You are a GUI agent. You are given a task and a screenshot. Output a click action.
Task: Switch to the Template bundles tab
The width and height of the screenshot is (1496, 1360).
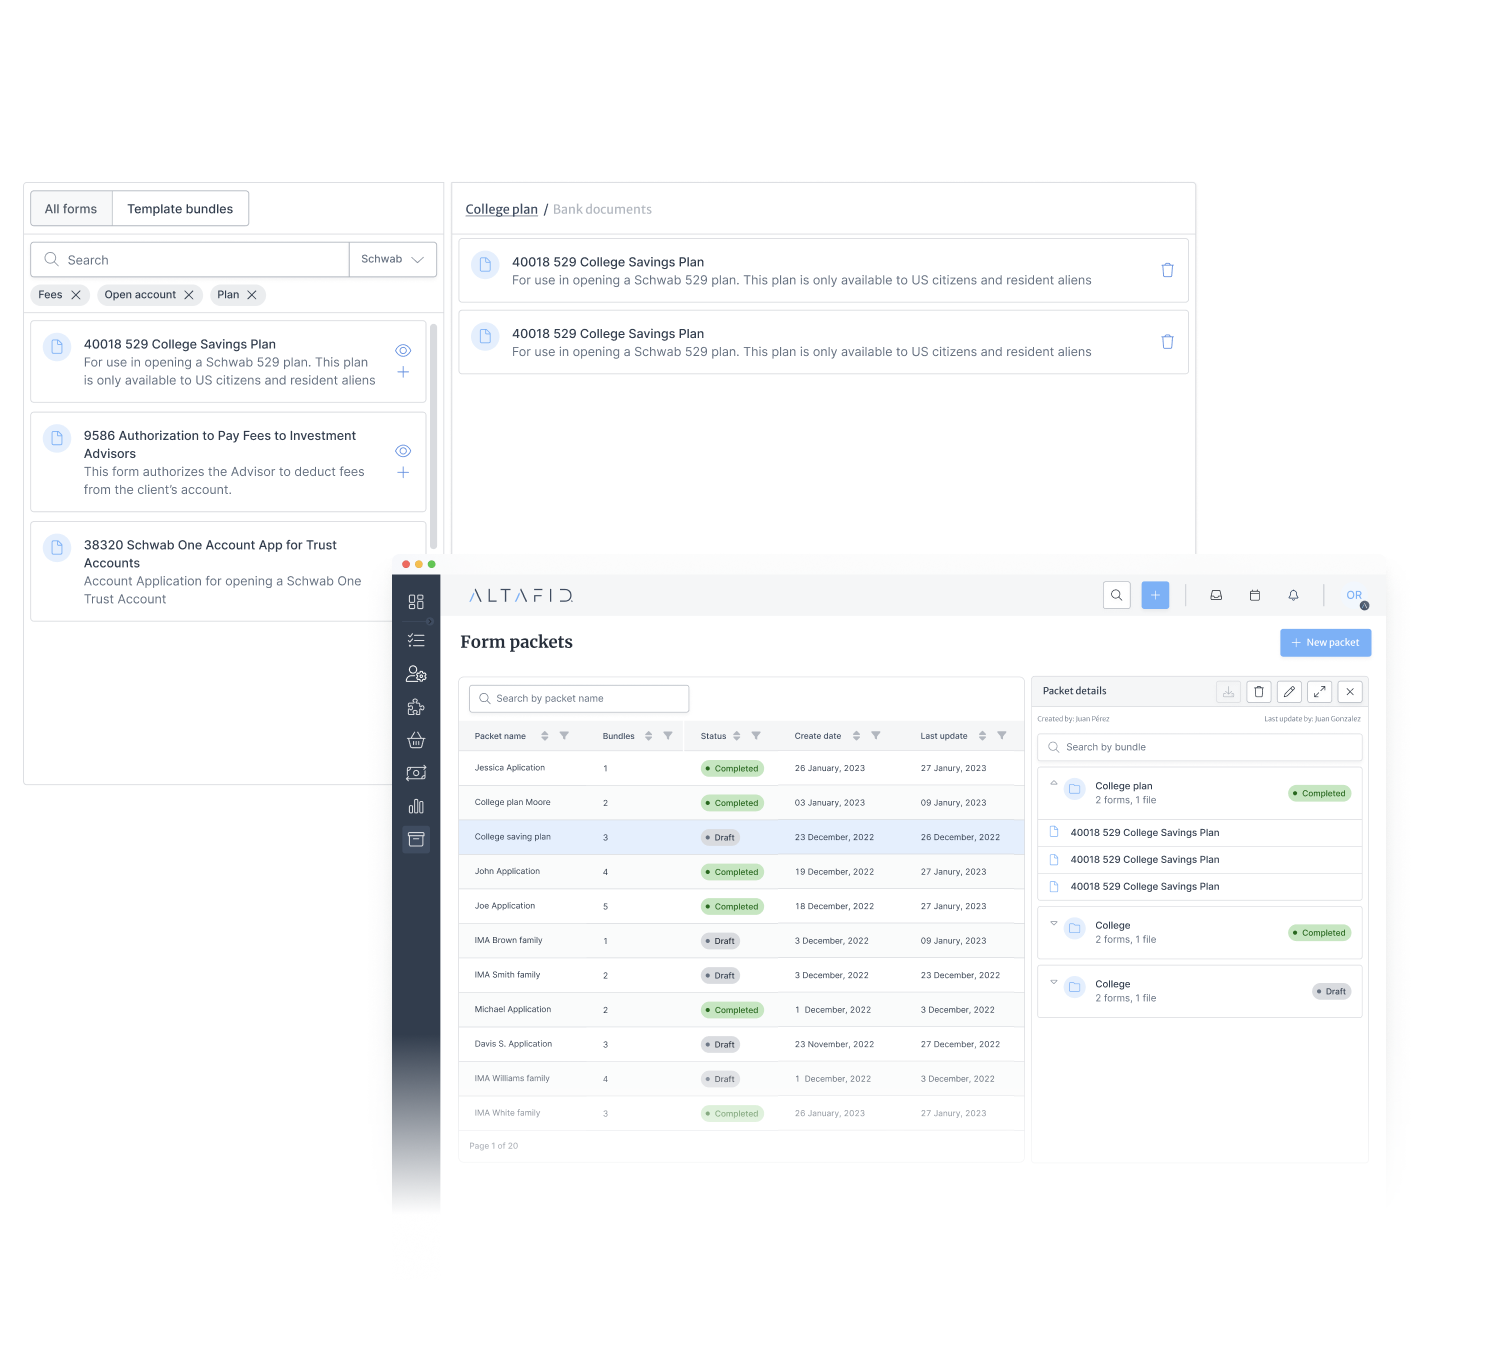[x=180, y=209]
